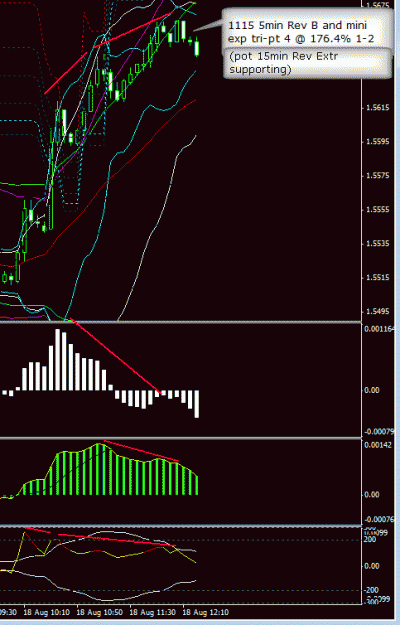
Task: Click the -200 oscillator scale value
Action: tap(370, 590)
